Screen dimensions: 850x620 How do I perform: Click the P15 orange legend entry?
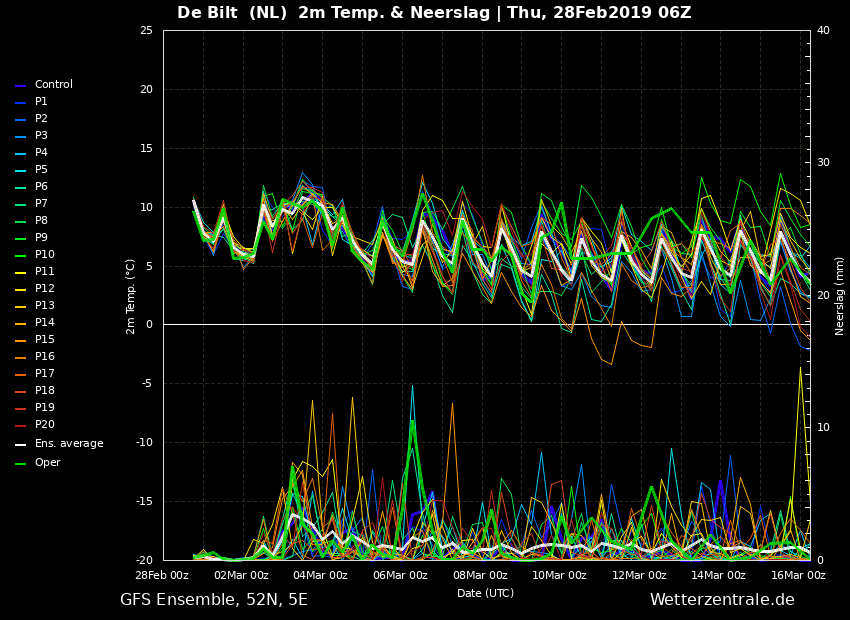35,339
